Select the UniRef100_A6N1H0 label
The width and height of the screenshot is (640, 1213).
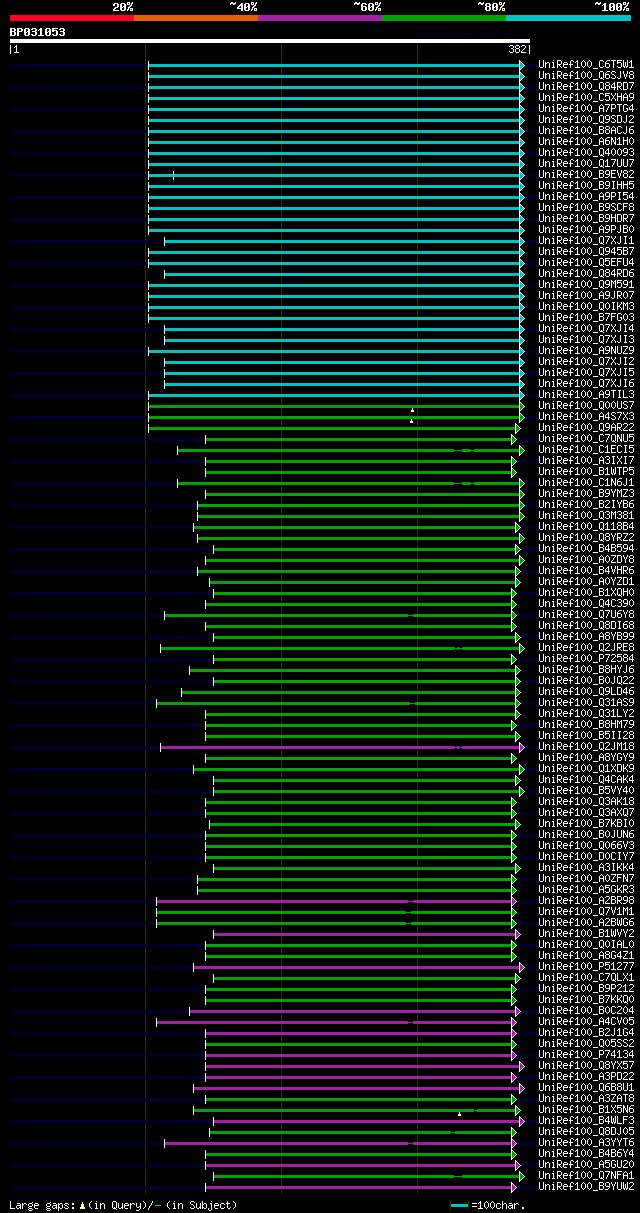tap(586, 141)
